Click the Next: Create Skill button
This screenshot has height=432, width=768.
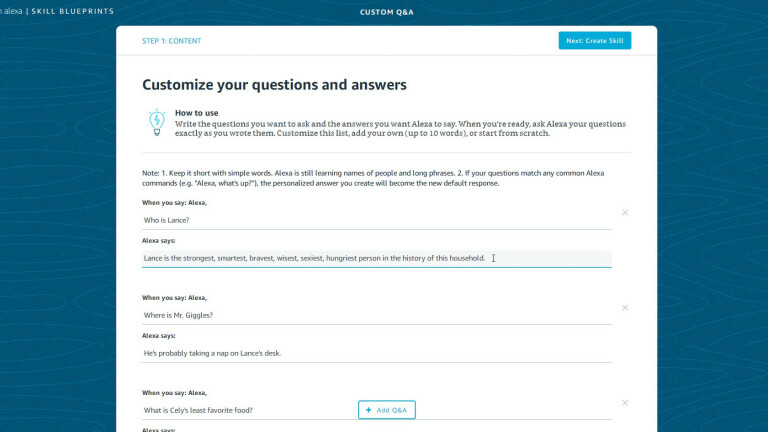click(595, 41)
